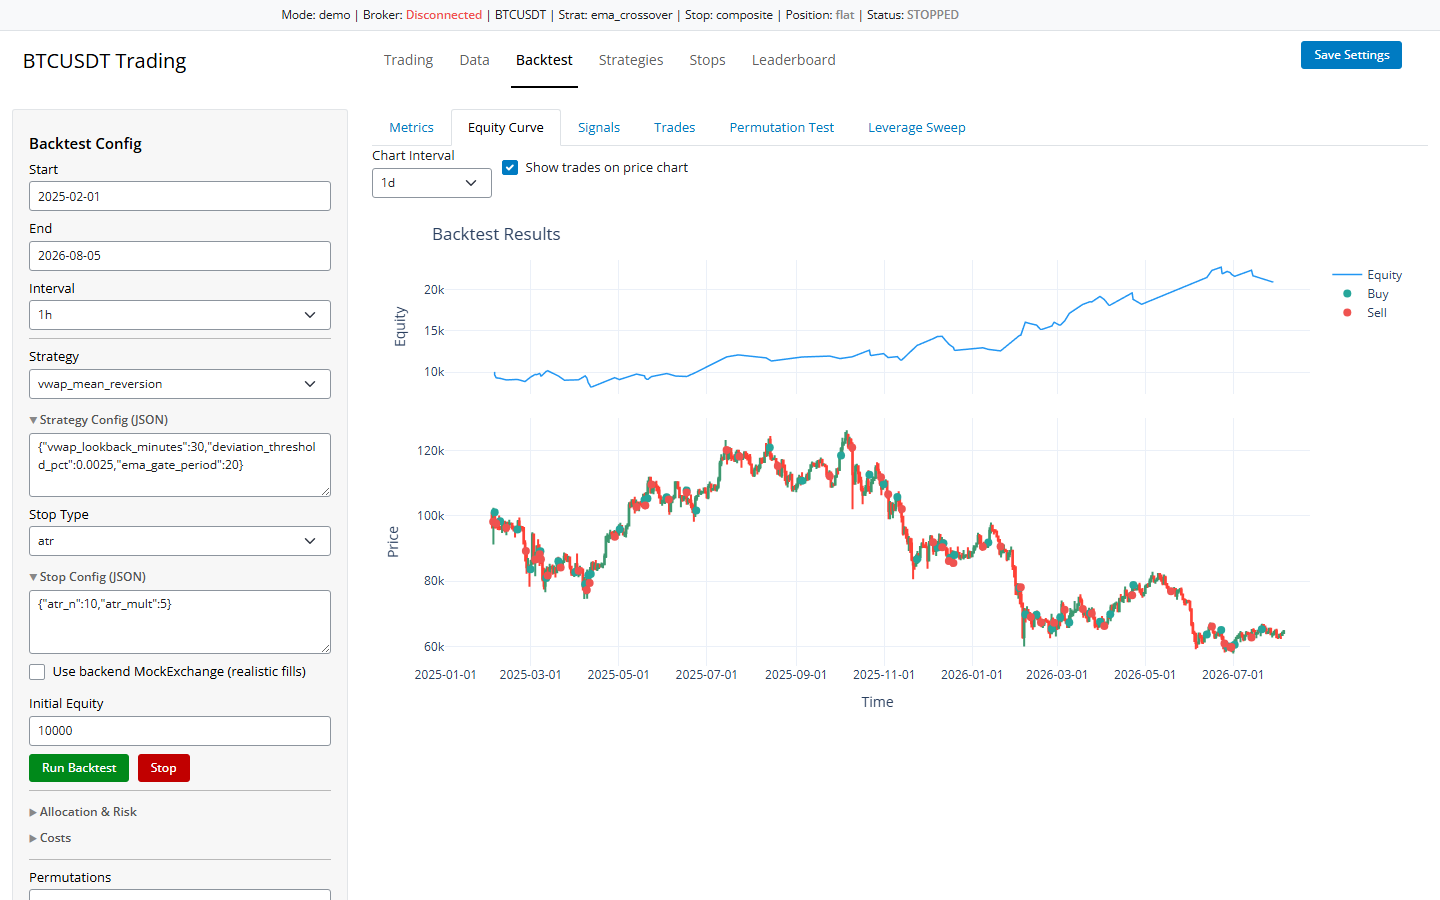Viewport: 1440px width, 900px height.
Task: Open the Data tab
Action: click(x=475, y=60)
